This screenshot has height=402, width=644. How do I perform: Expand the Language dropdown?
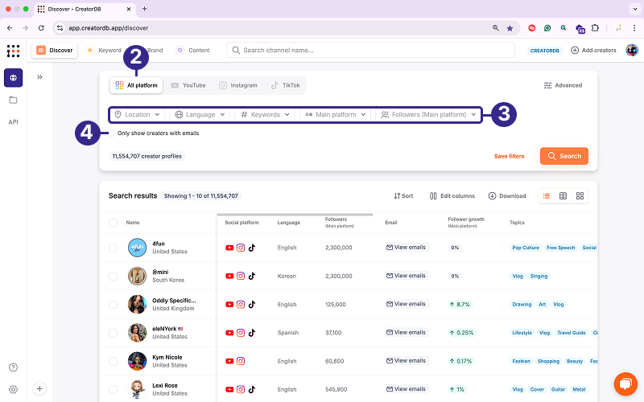[x=200, y=115]
